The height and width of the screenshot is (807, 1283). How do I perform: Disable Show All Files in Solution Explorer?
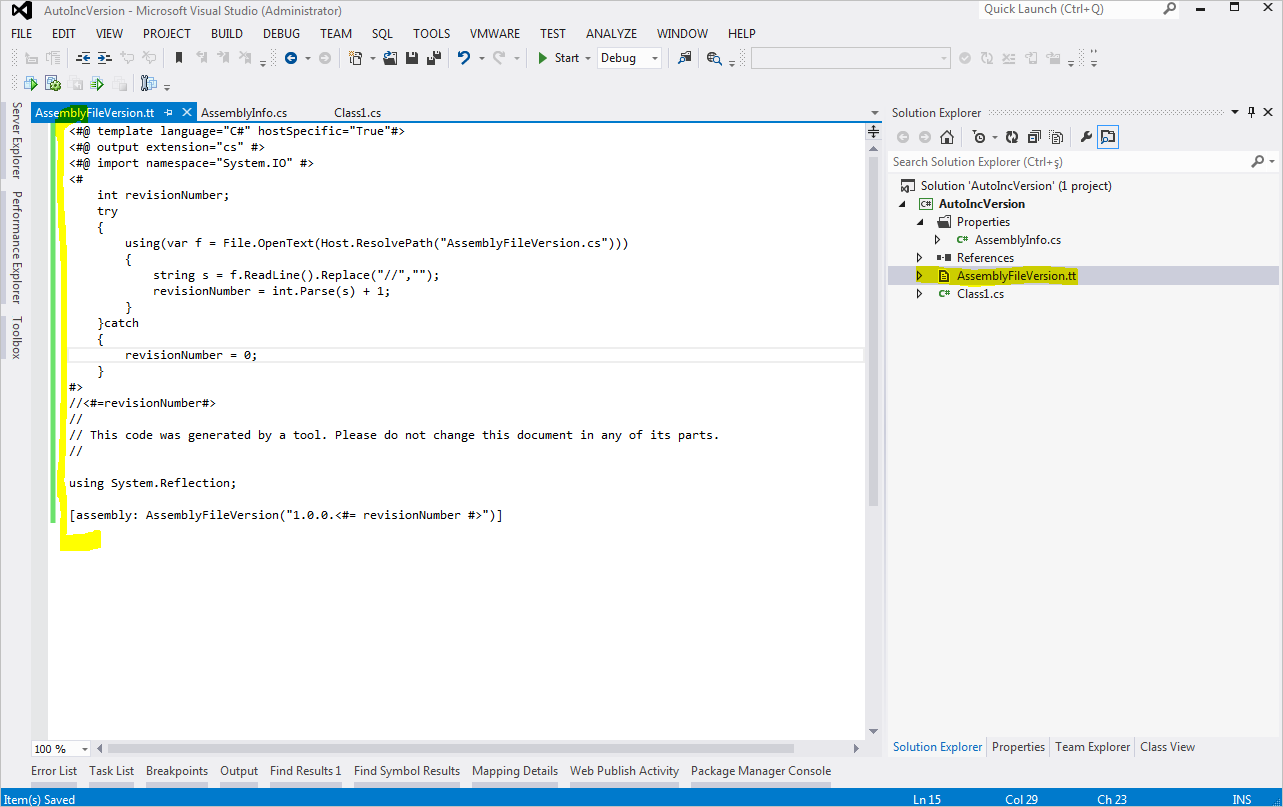tap(1056, 137)
